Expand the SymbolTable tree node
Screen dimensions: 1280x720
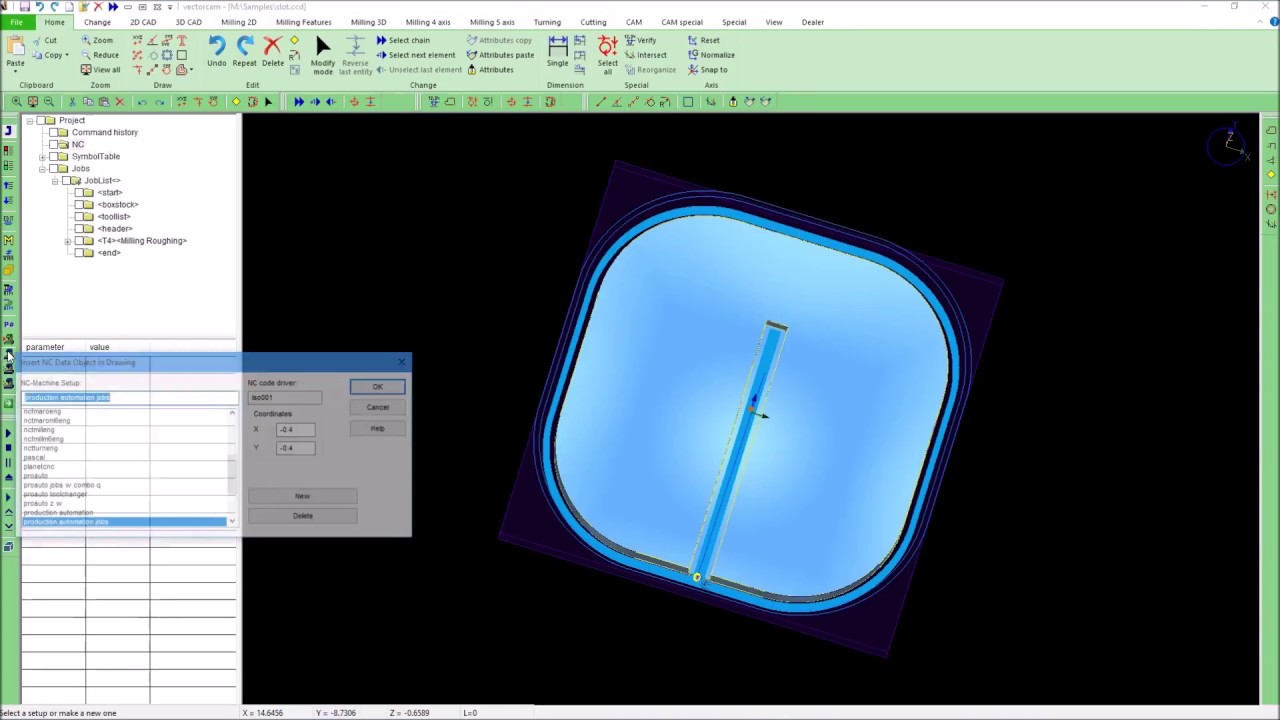pyautogui.click(x=42, y=156)
